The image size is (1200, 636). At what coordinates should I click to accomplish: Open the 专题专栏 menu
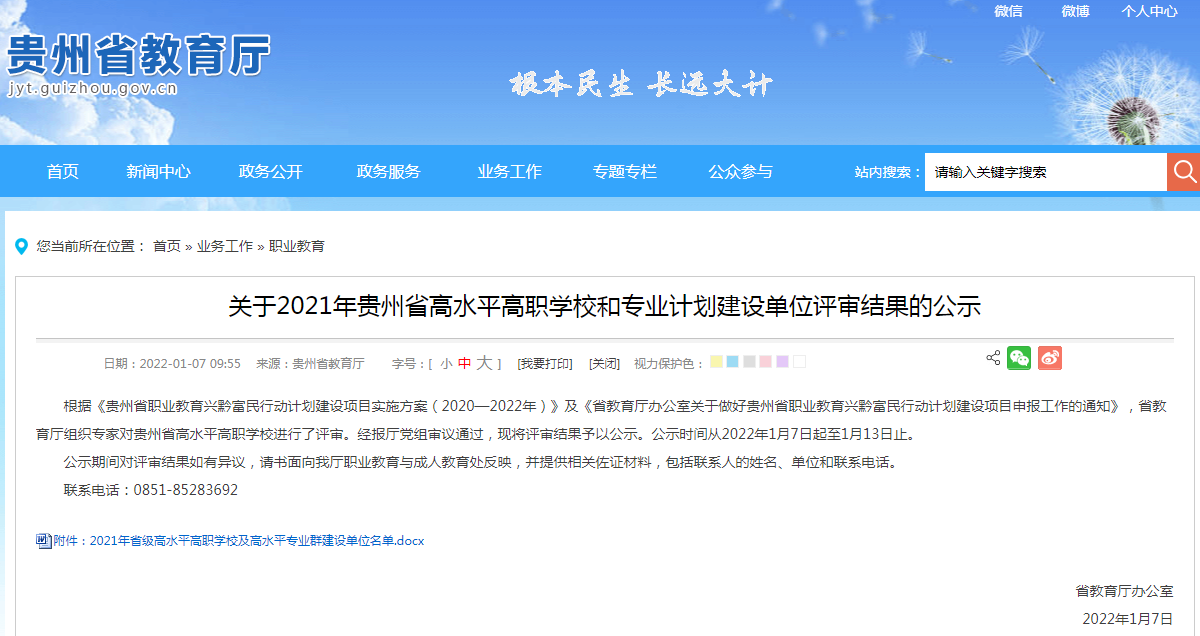624,171
